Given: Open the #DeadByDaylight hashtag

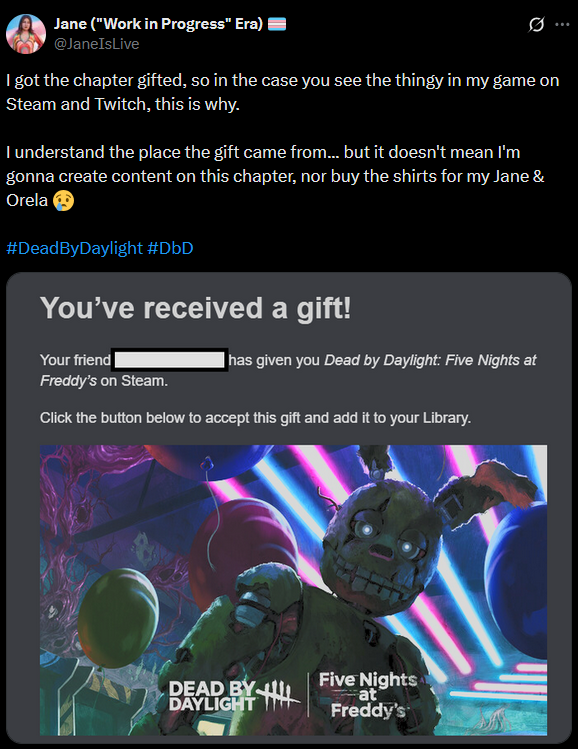Looking at the screenshot, I should pyautogui.click(x=75, y=248).
